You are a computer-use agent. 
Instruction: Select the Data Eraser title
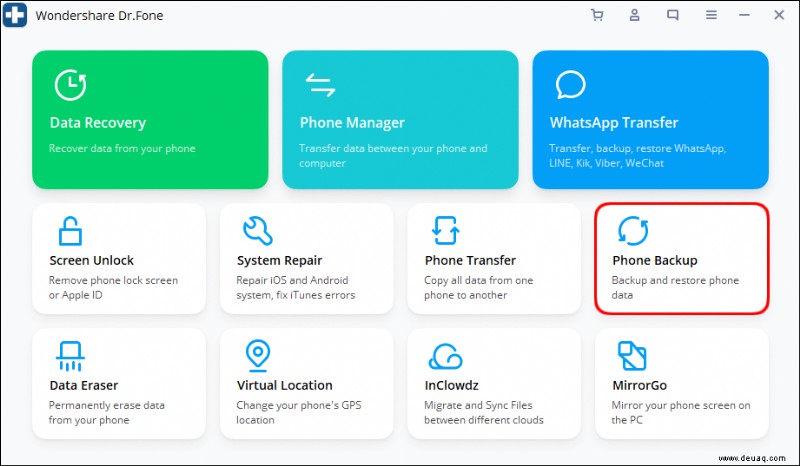(x=84, y=385)
